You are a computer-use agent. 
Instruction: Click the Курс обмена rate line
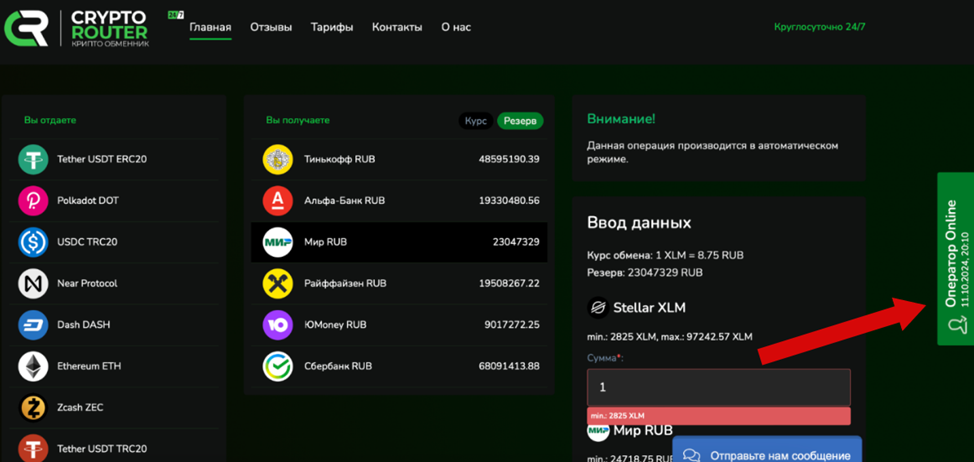[x=665, y=256]
